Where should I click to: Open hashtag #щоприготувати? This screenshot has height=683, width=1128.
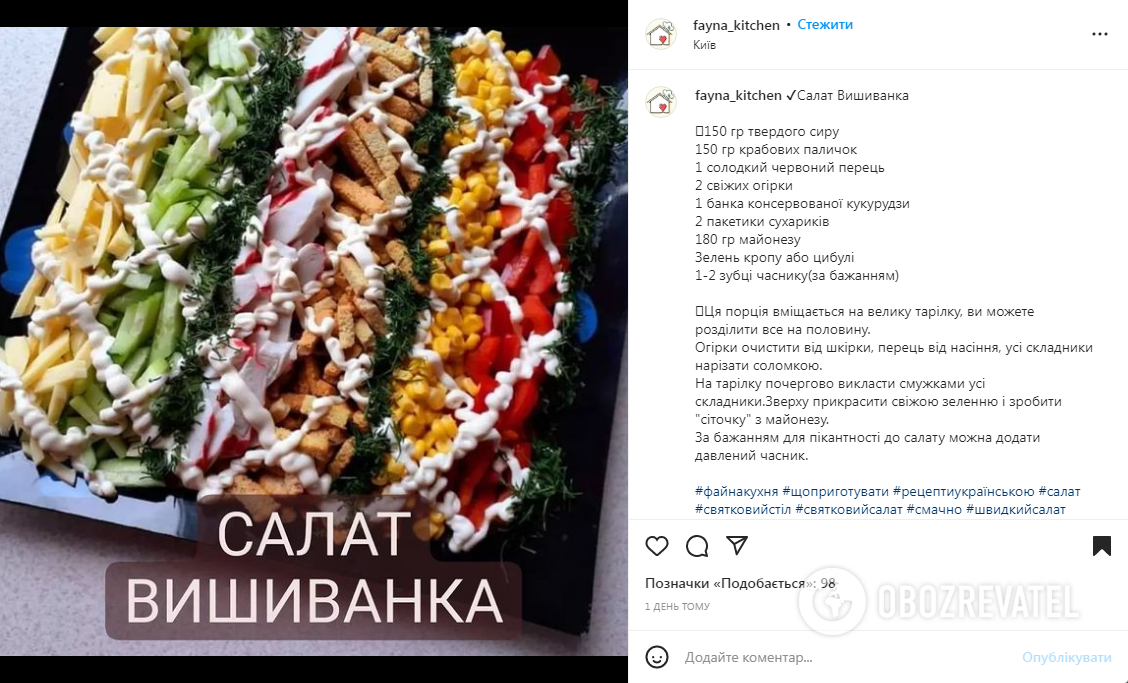(835, 492)
